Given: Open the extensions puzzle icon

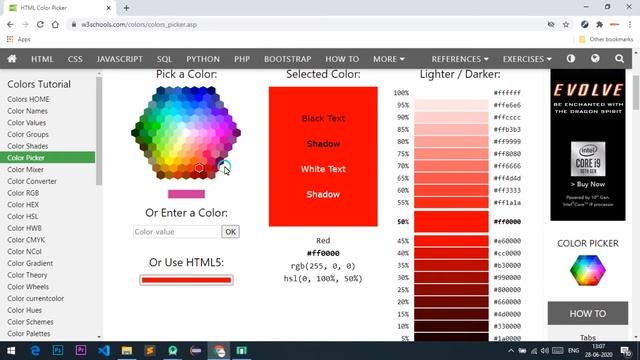Looking at the screenshot, I should [x=599, y=24].
